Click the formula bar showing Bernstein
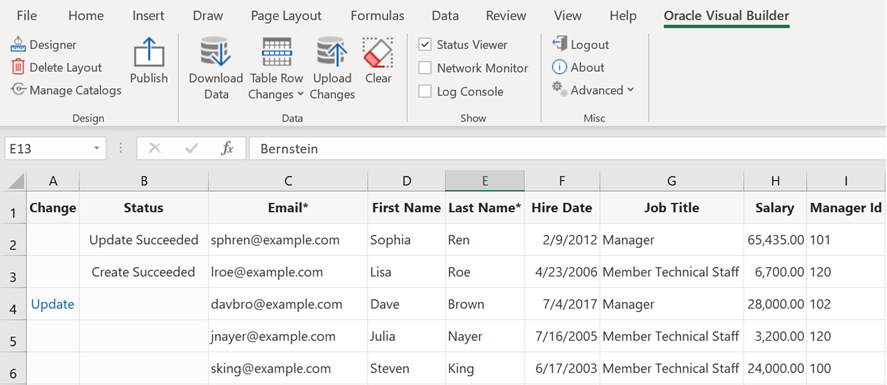887x385 pixels. coord(567,149)
